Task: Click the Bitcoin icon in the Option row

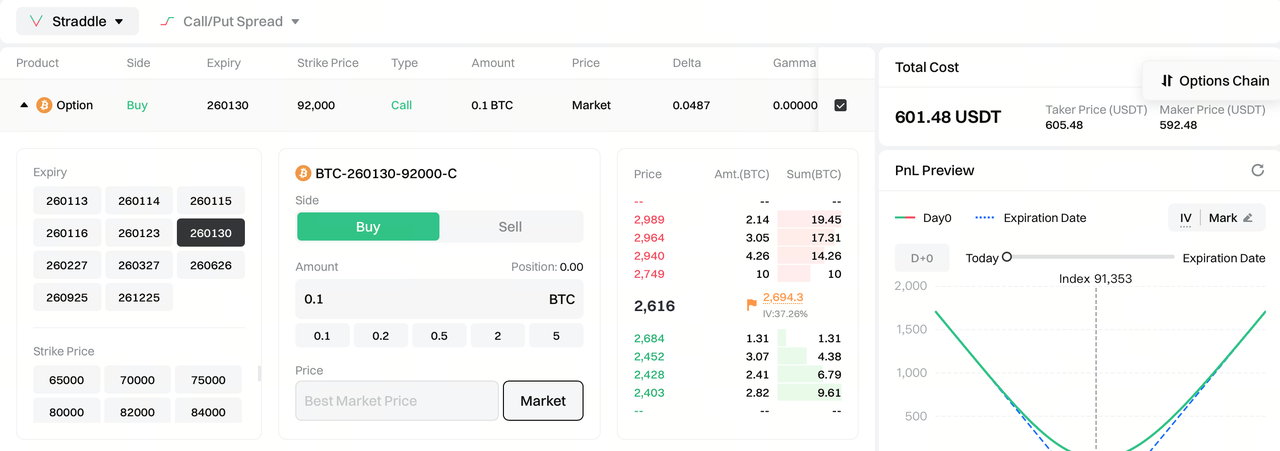Action: click(x=44, y=105)
